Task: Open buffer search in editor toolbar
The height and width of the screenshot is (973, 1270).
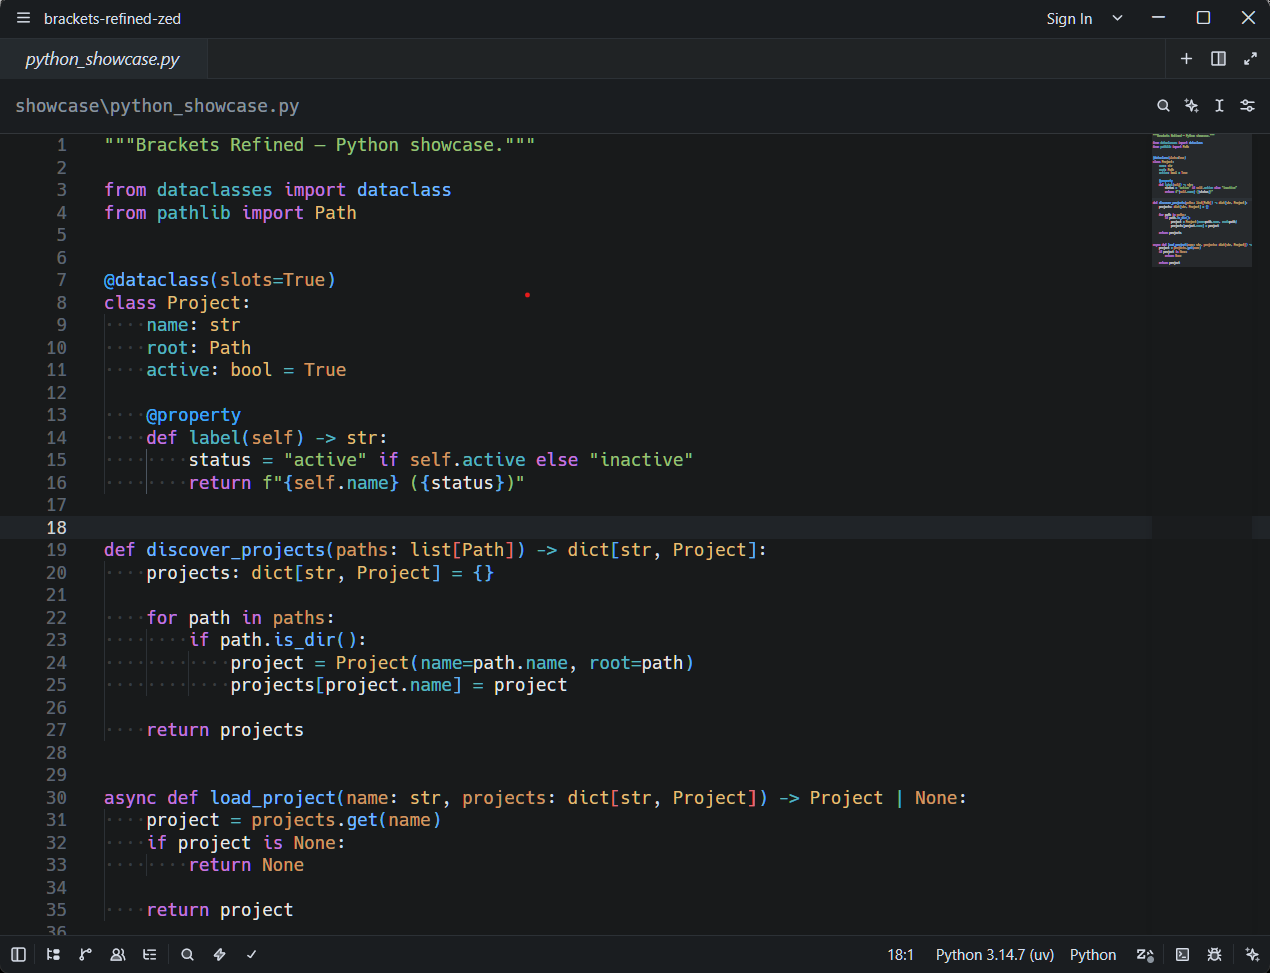Action: (x=1163, y=105)
